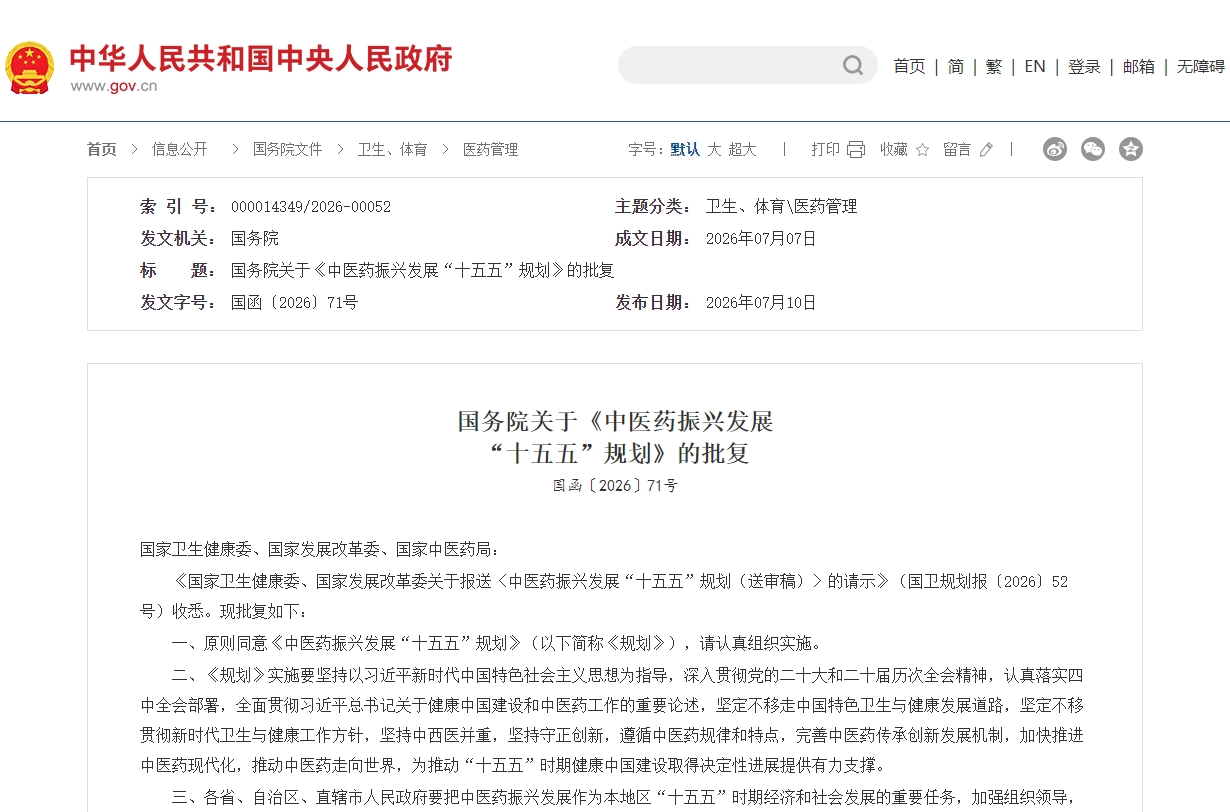Click the 发文字号 label
The image size is (1230, 812).
click(178, 303)
